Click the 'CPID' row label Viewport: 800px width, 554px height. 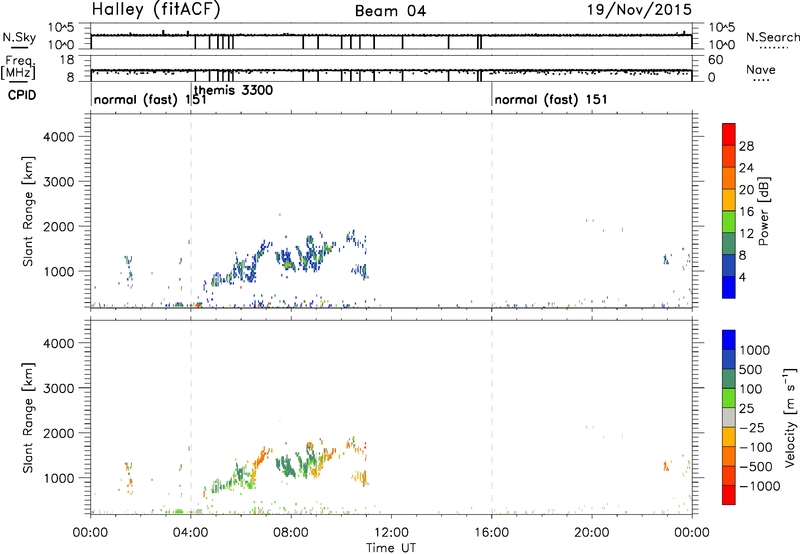tap(22, 95)
